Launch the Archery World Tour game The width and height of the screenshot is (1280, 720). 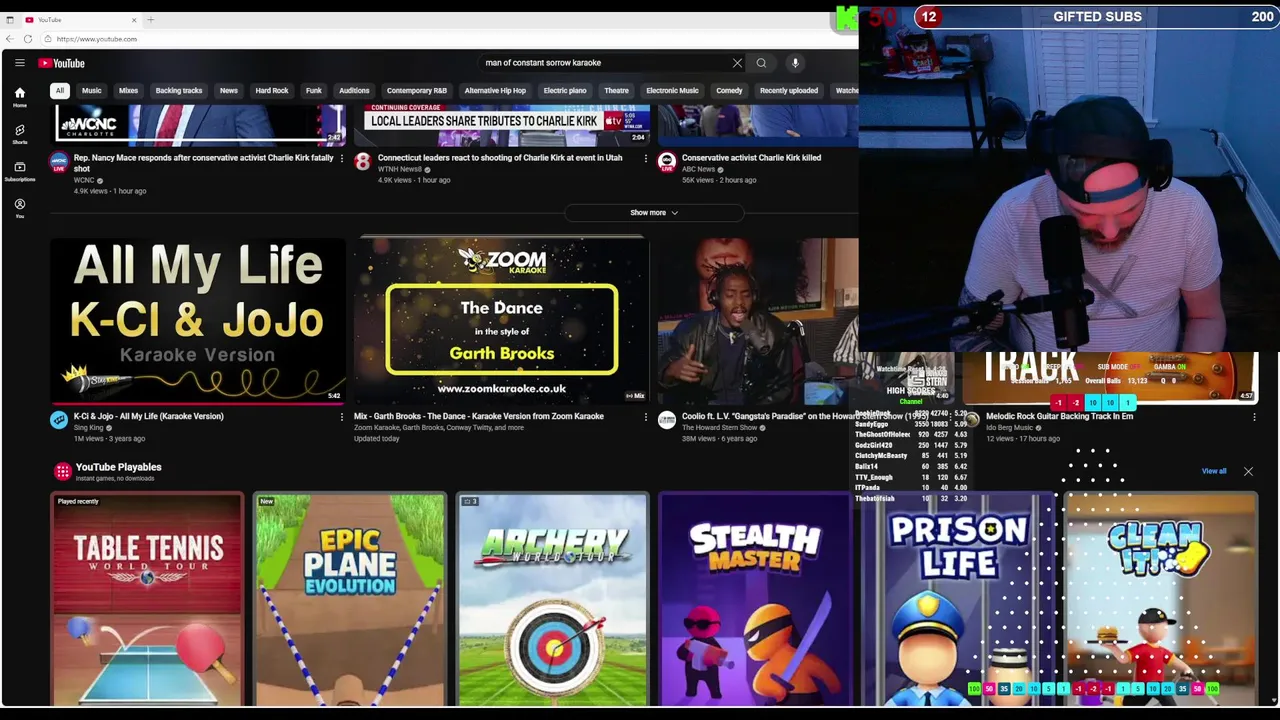pos(552,600)
